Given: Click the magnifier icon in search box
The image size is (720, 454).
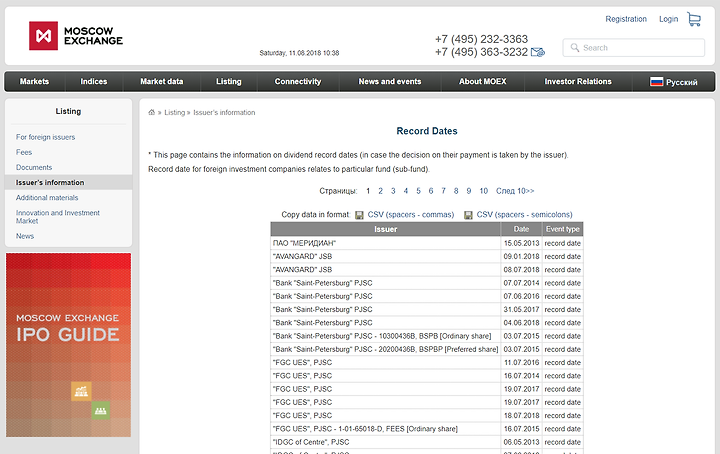Looking at the screenshot, I should click(x=574, y=47).
